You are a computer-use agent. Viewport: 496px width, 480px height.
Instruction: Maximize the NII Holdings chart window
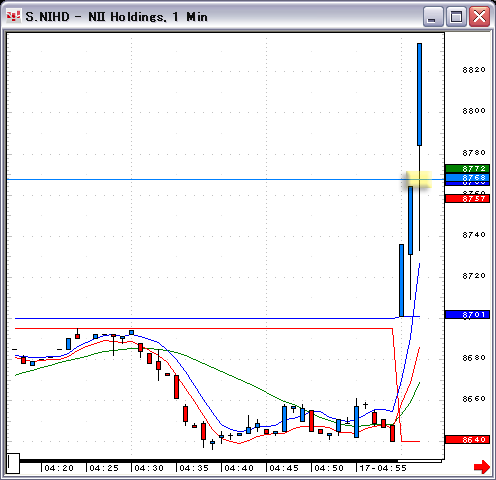pos(456,17)
